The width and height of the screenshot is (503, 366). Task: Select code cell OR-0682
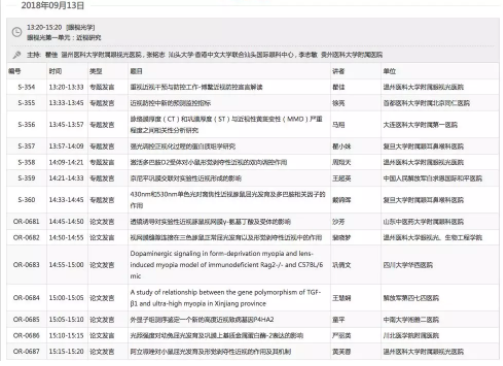pyautogui.click(x=26, y=238)
